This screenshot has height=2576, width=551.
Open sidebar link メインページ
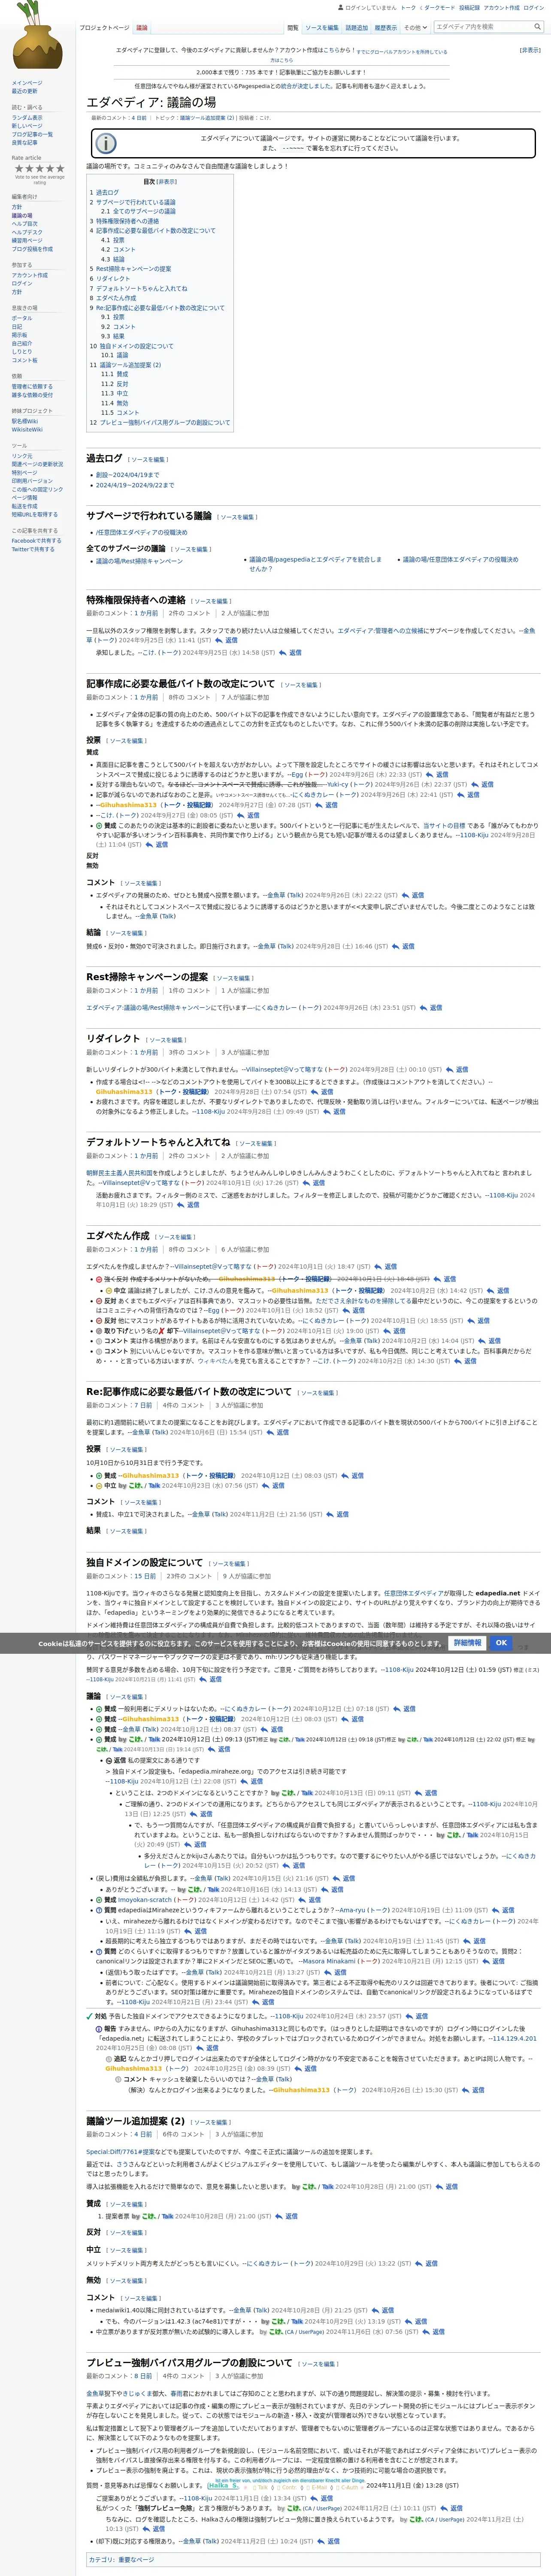click(27, 83)
